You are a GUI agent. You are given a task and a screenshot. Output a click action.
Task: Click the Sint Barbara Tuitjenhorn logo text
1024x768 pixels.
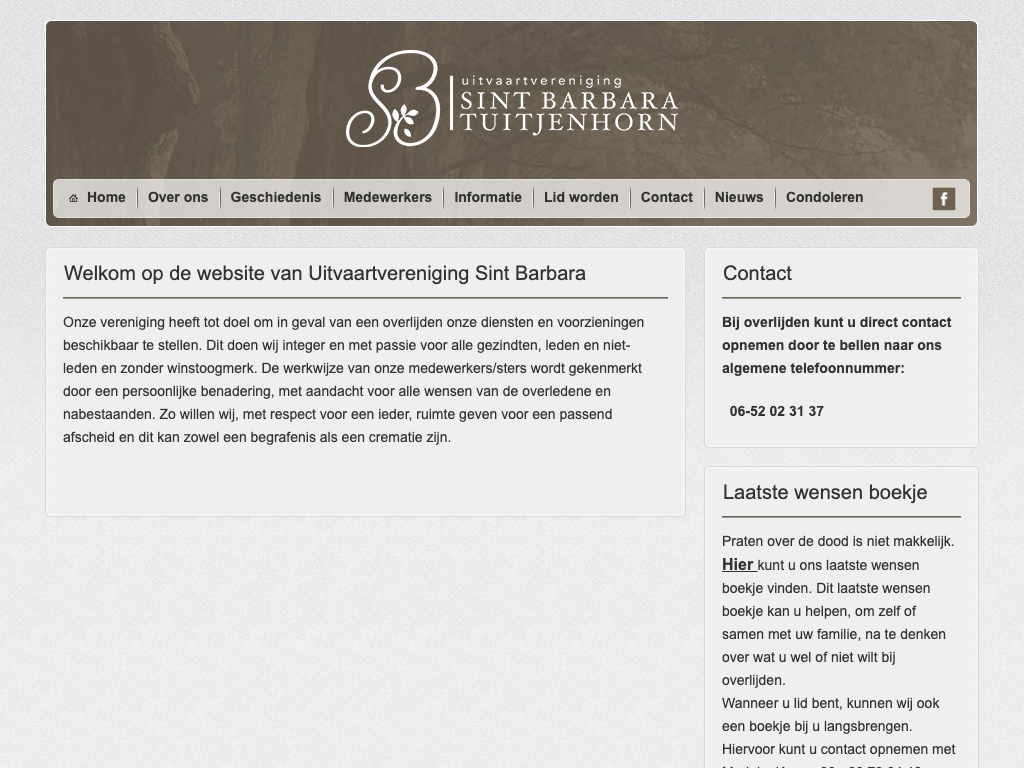(566, 105)
